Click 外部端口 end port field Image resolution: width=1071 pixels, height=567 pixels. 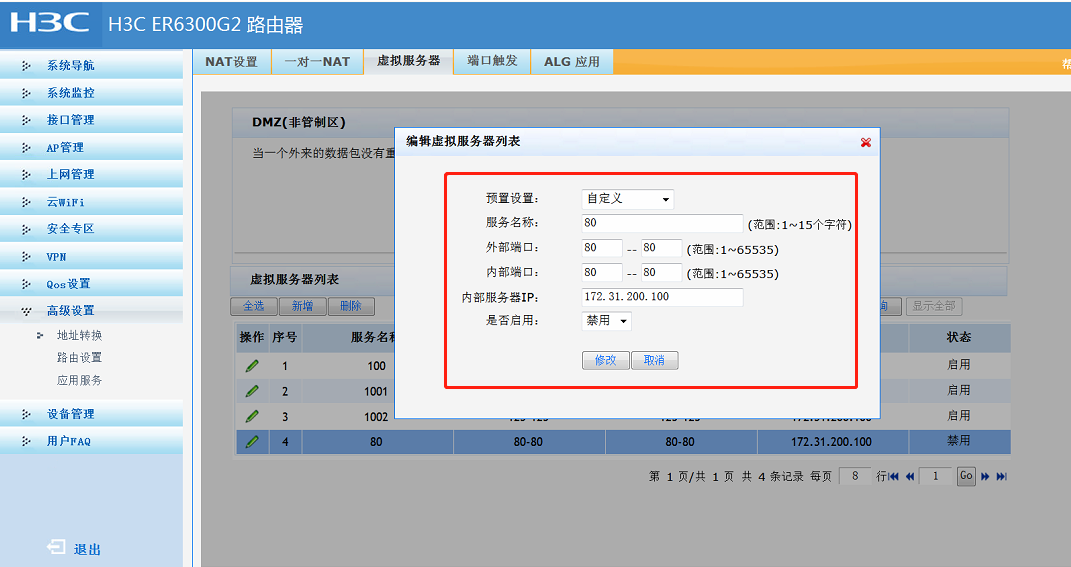661,248
